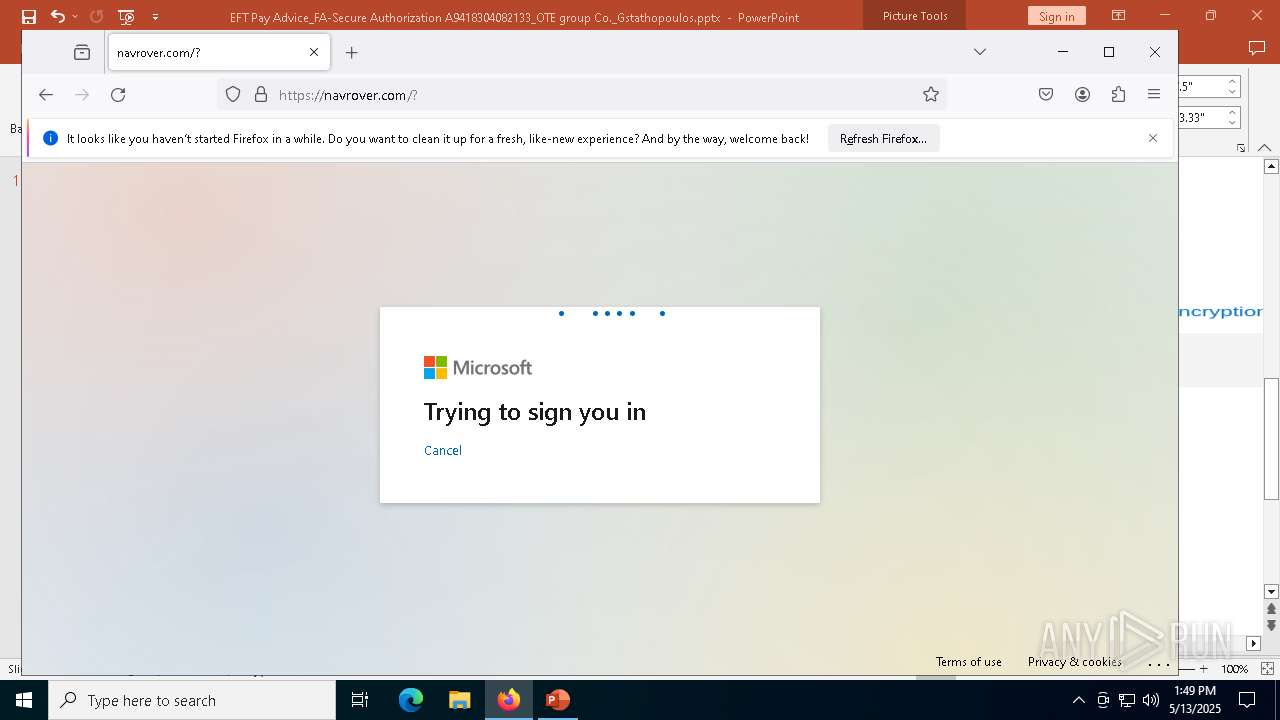Viewport: 1280px width, 720px height.
Task: View site security padlock information
Action: click(x=261, y=94)
